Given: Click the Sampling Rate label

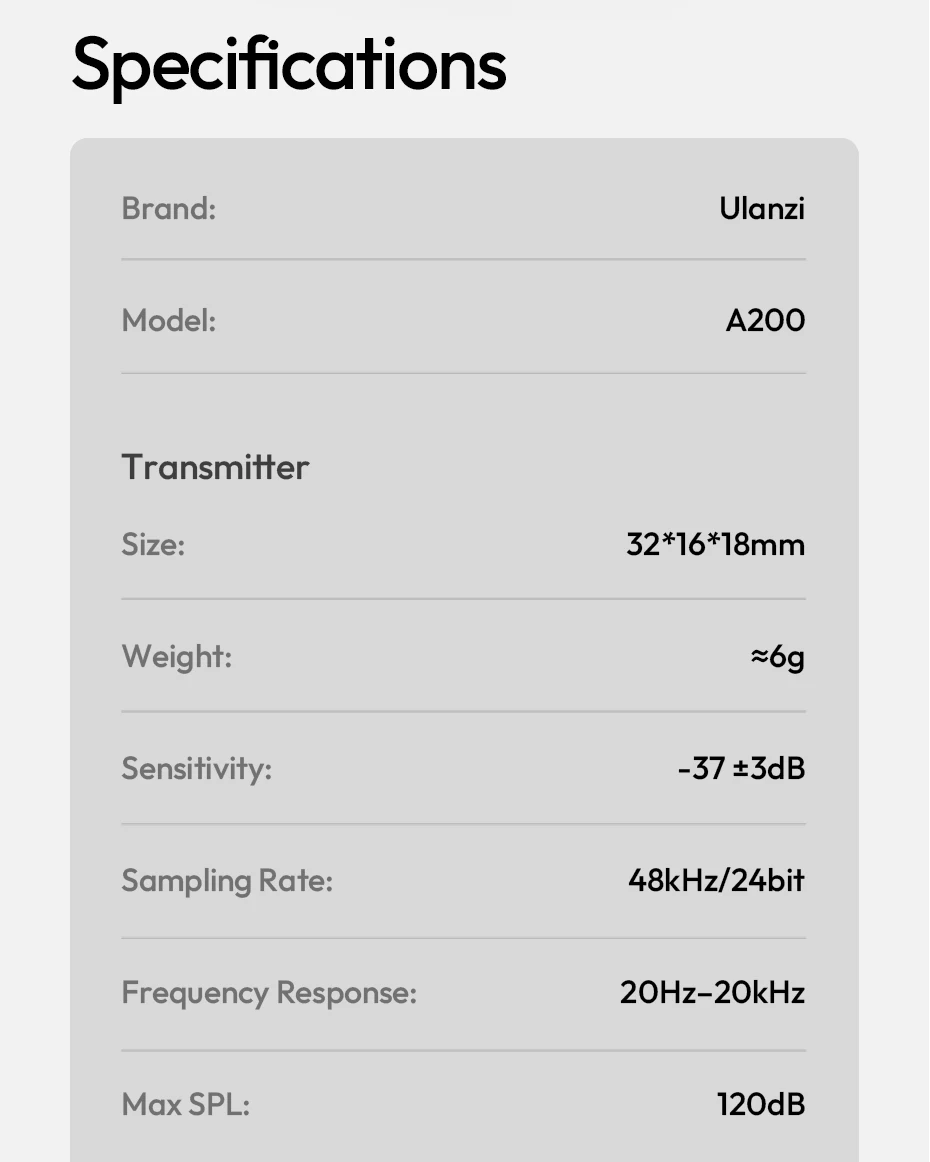Looking at the screenshot, I should click(x=227, y=881).
